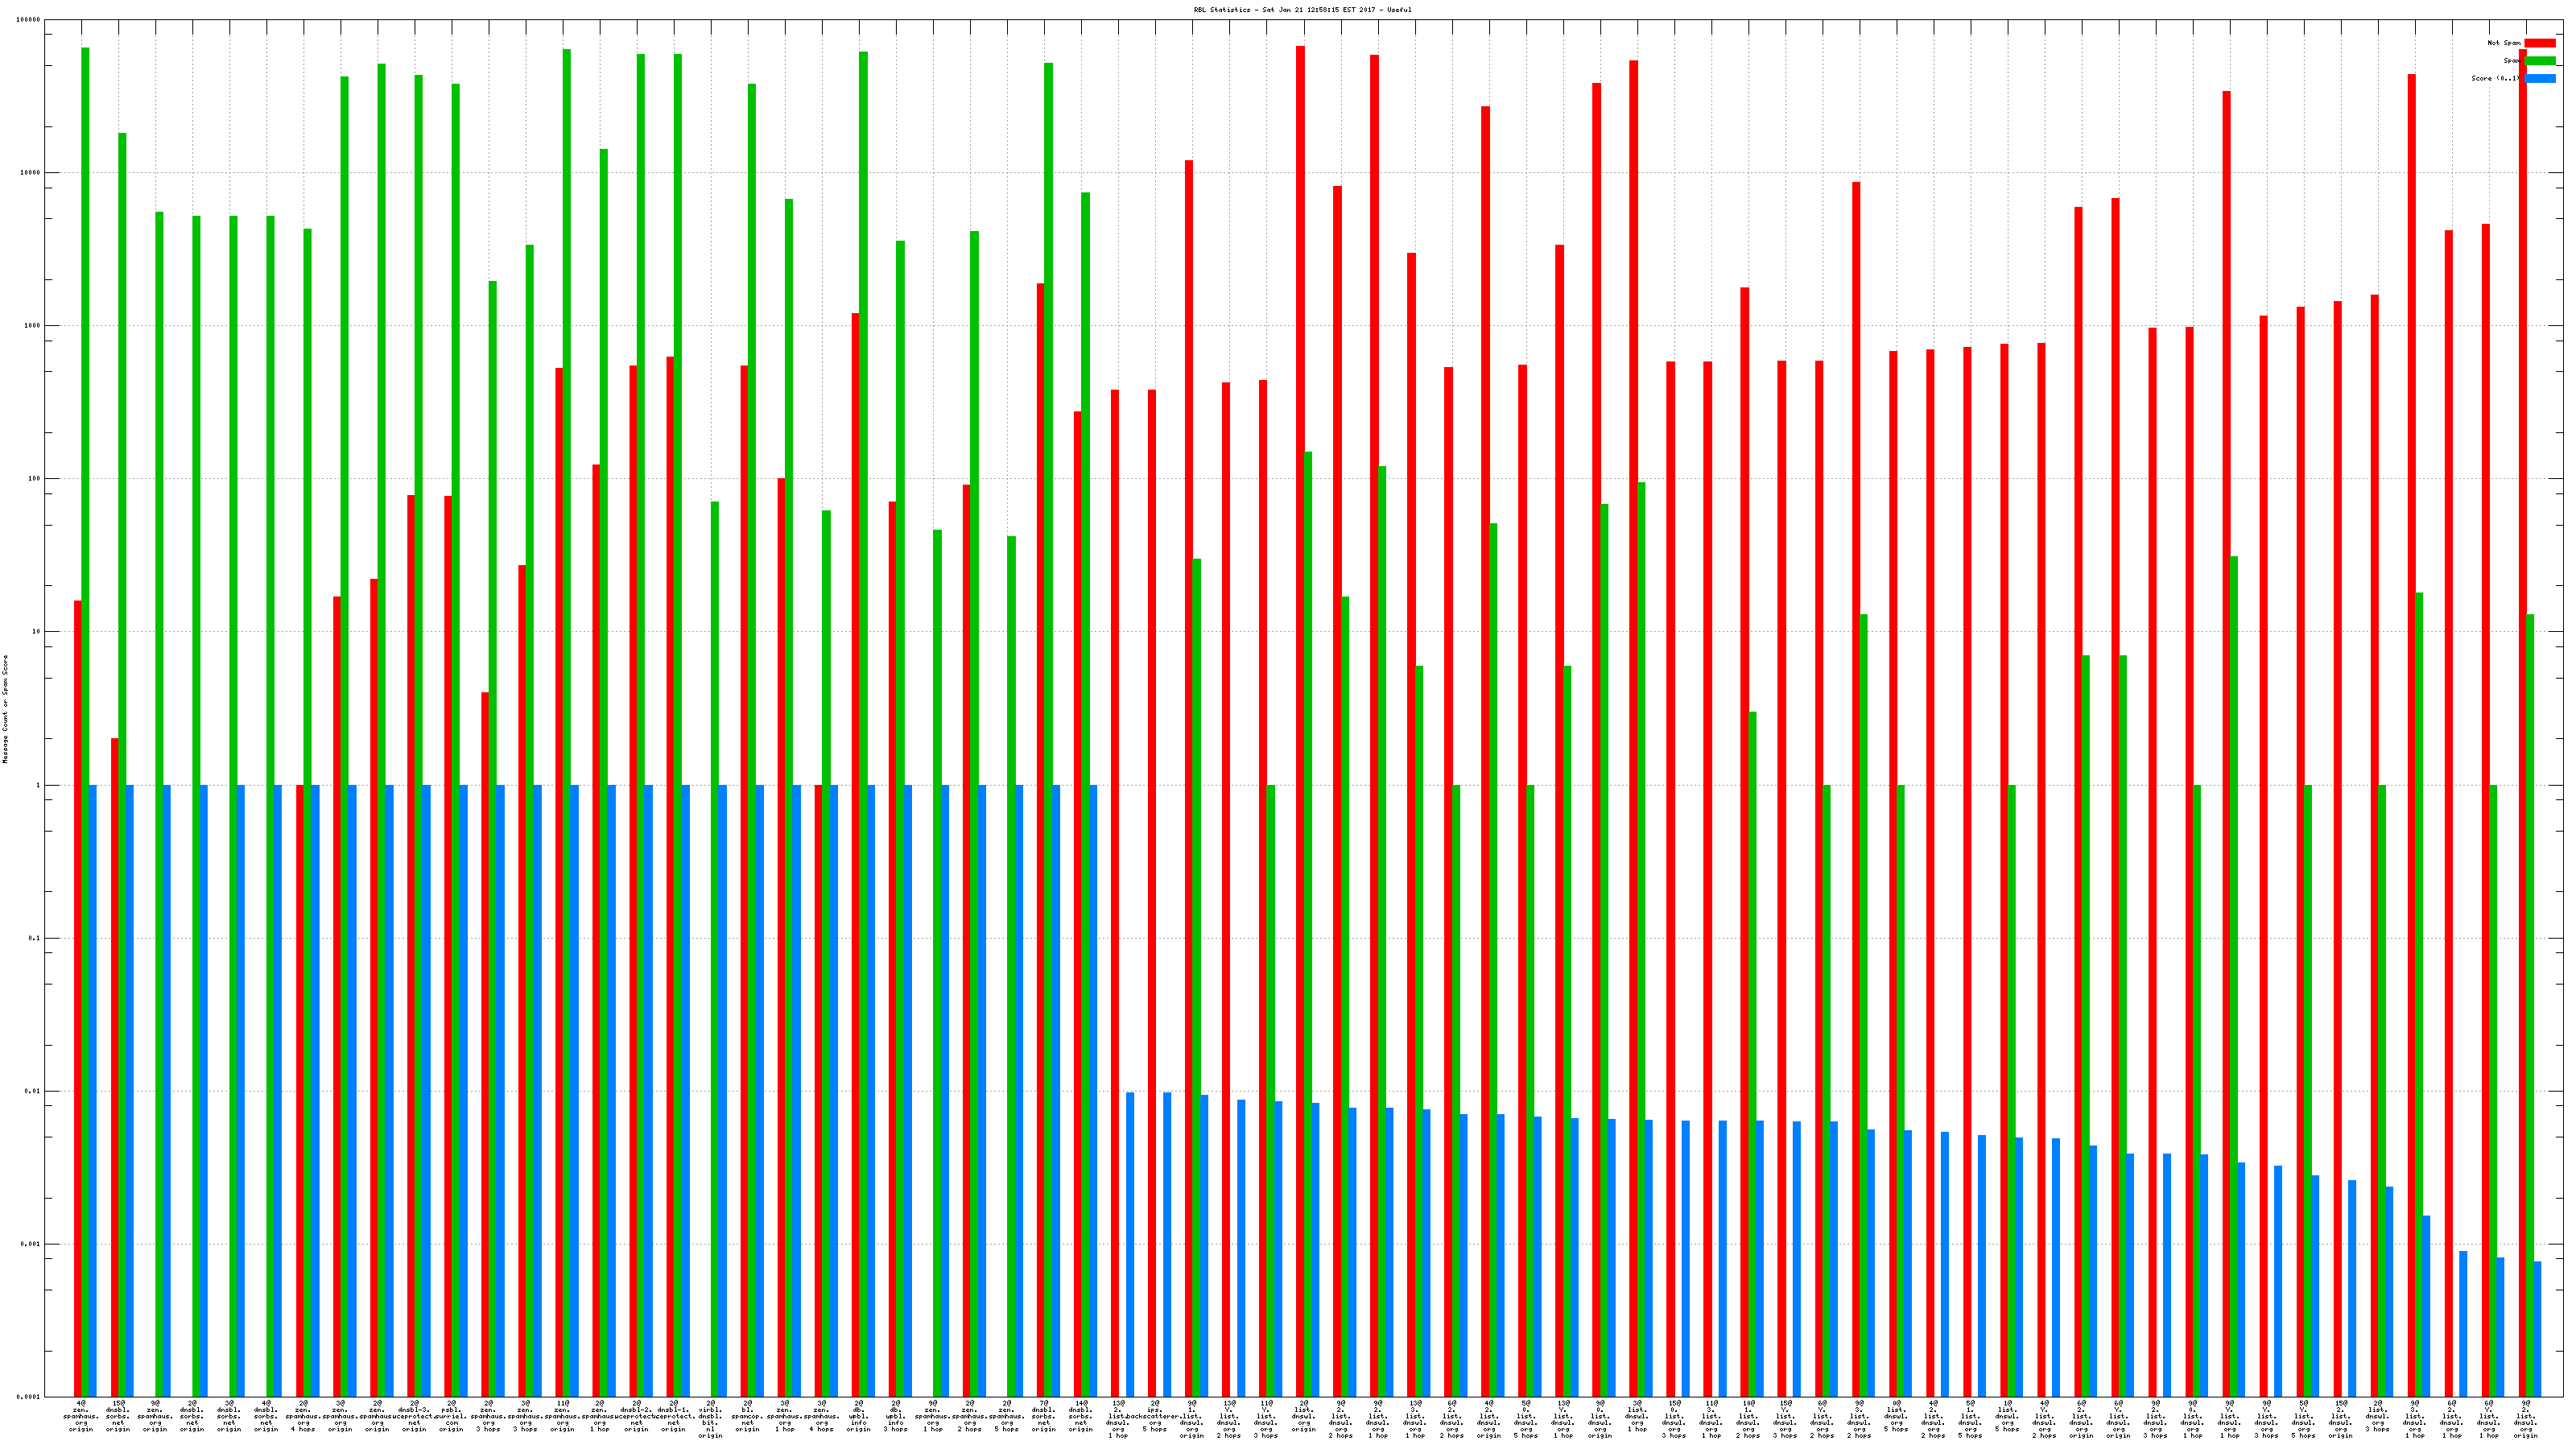The width and height of the screenshot is (2576, 1449).
Task: Click the 100000 tick on the Y axis
Action: pos(30,20)
